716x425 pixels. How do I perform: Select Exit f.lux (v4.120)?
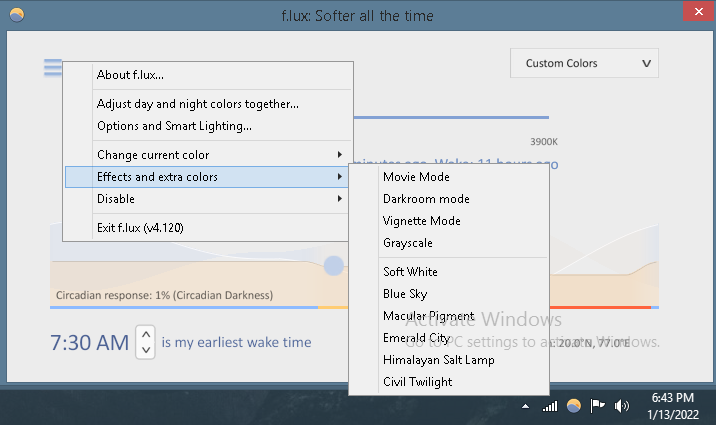pyautogui.click(x=207, y=227)
